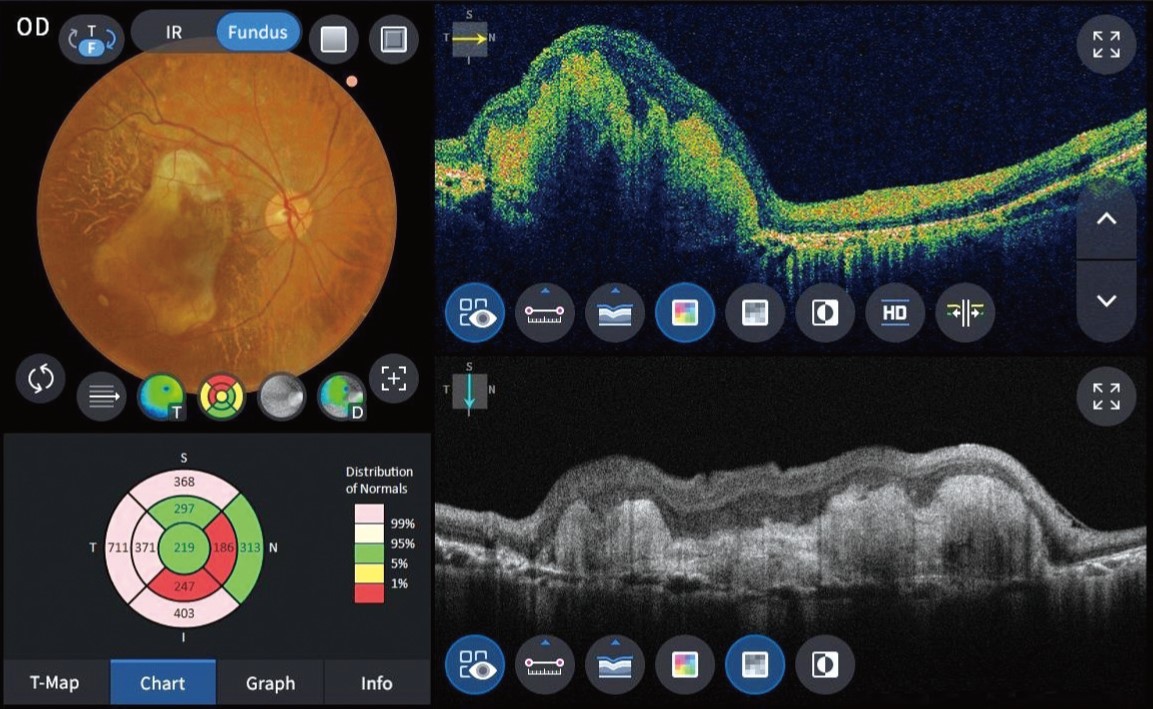The image size is (1153, 709).
Task: Open the T-Map tab
Action: [x=56, y=683]
